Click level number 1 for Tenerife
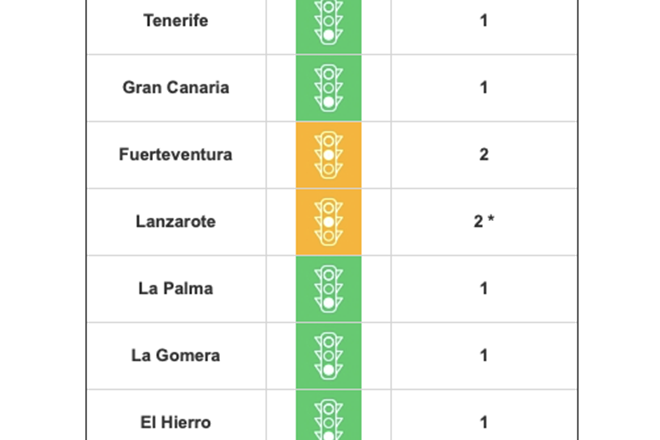 484,21
